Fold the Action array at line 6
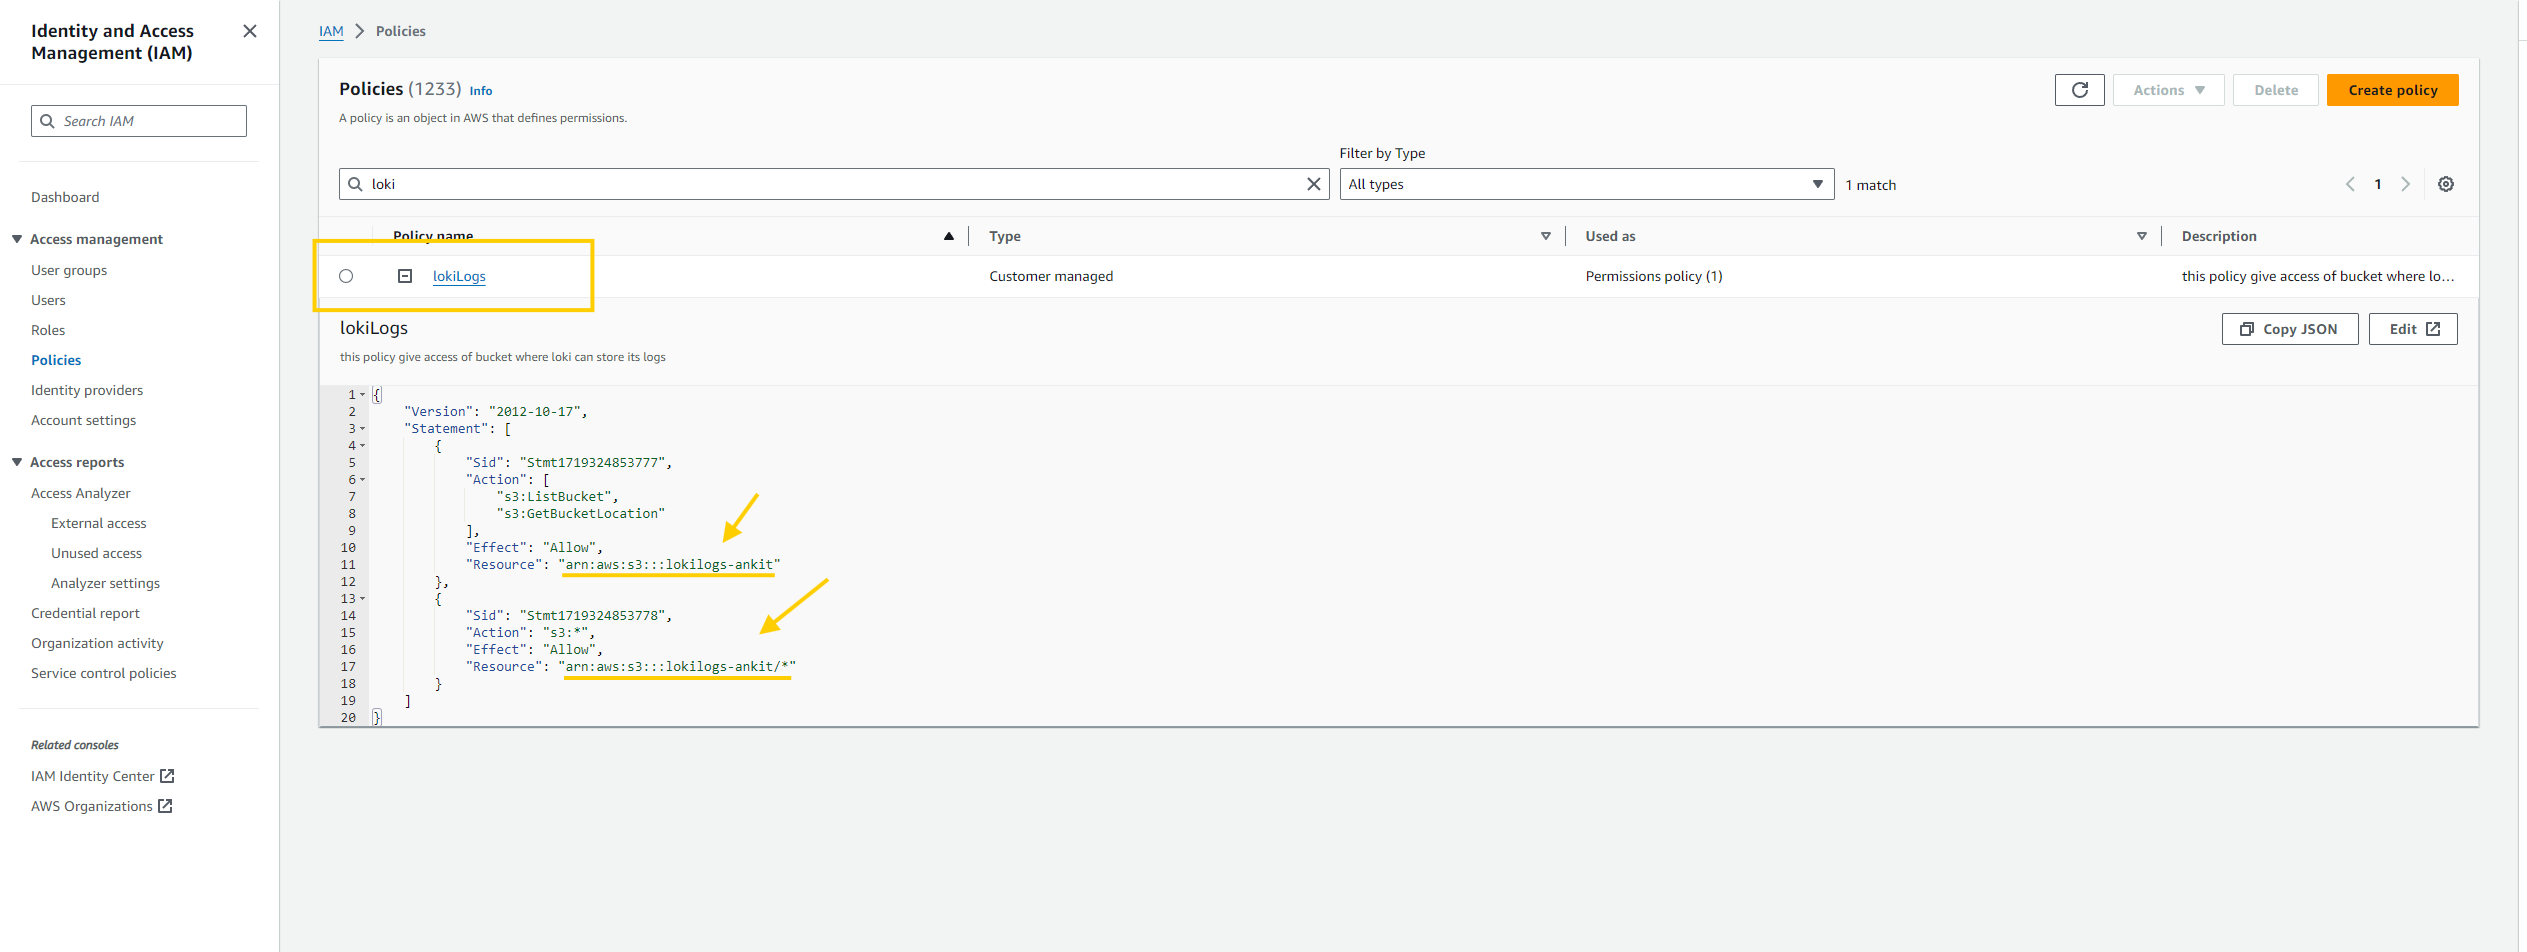2527x952 pixels. (x=363, y=480)
